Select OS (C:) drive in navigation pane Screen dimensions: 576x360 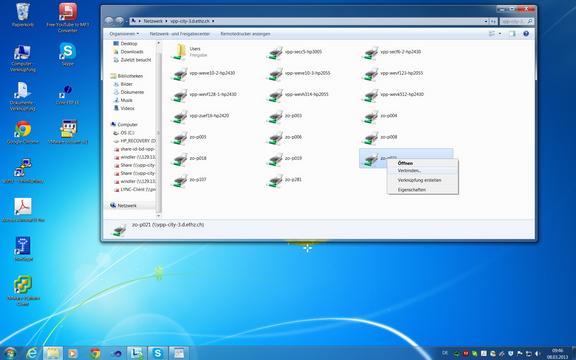124,133
